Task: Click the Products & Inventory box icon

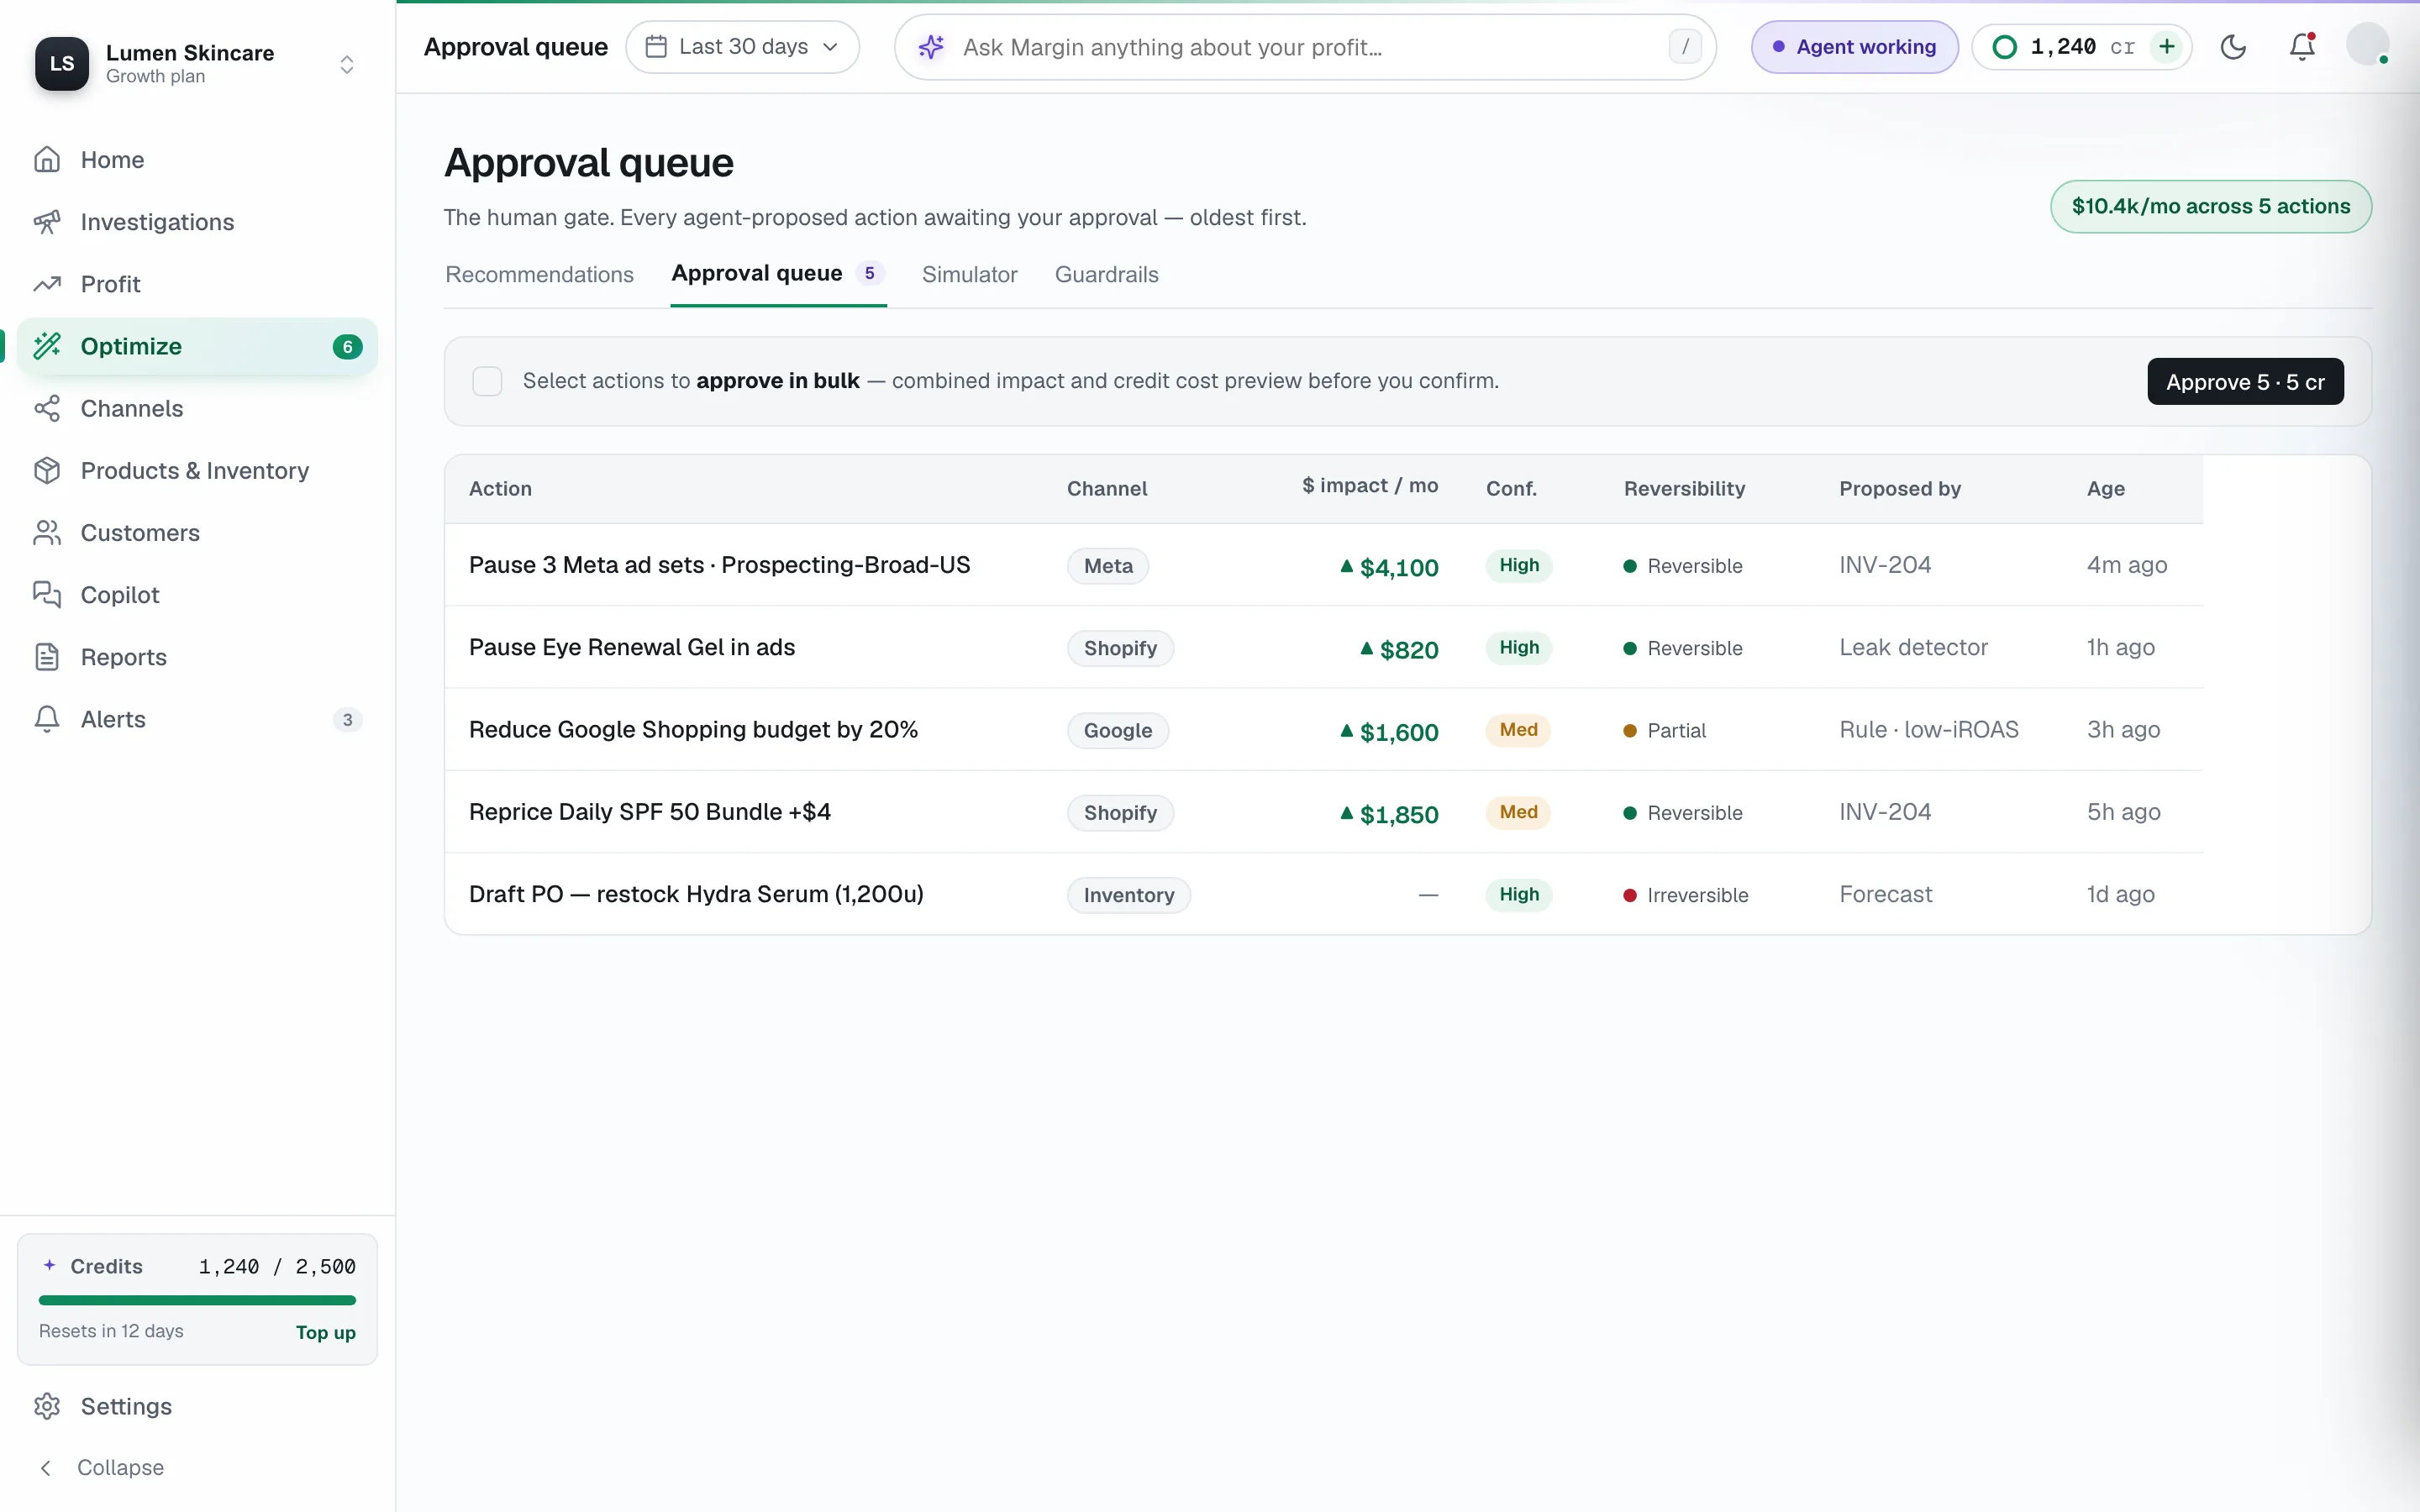Action: pos(47,470)
